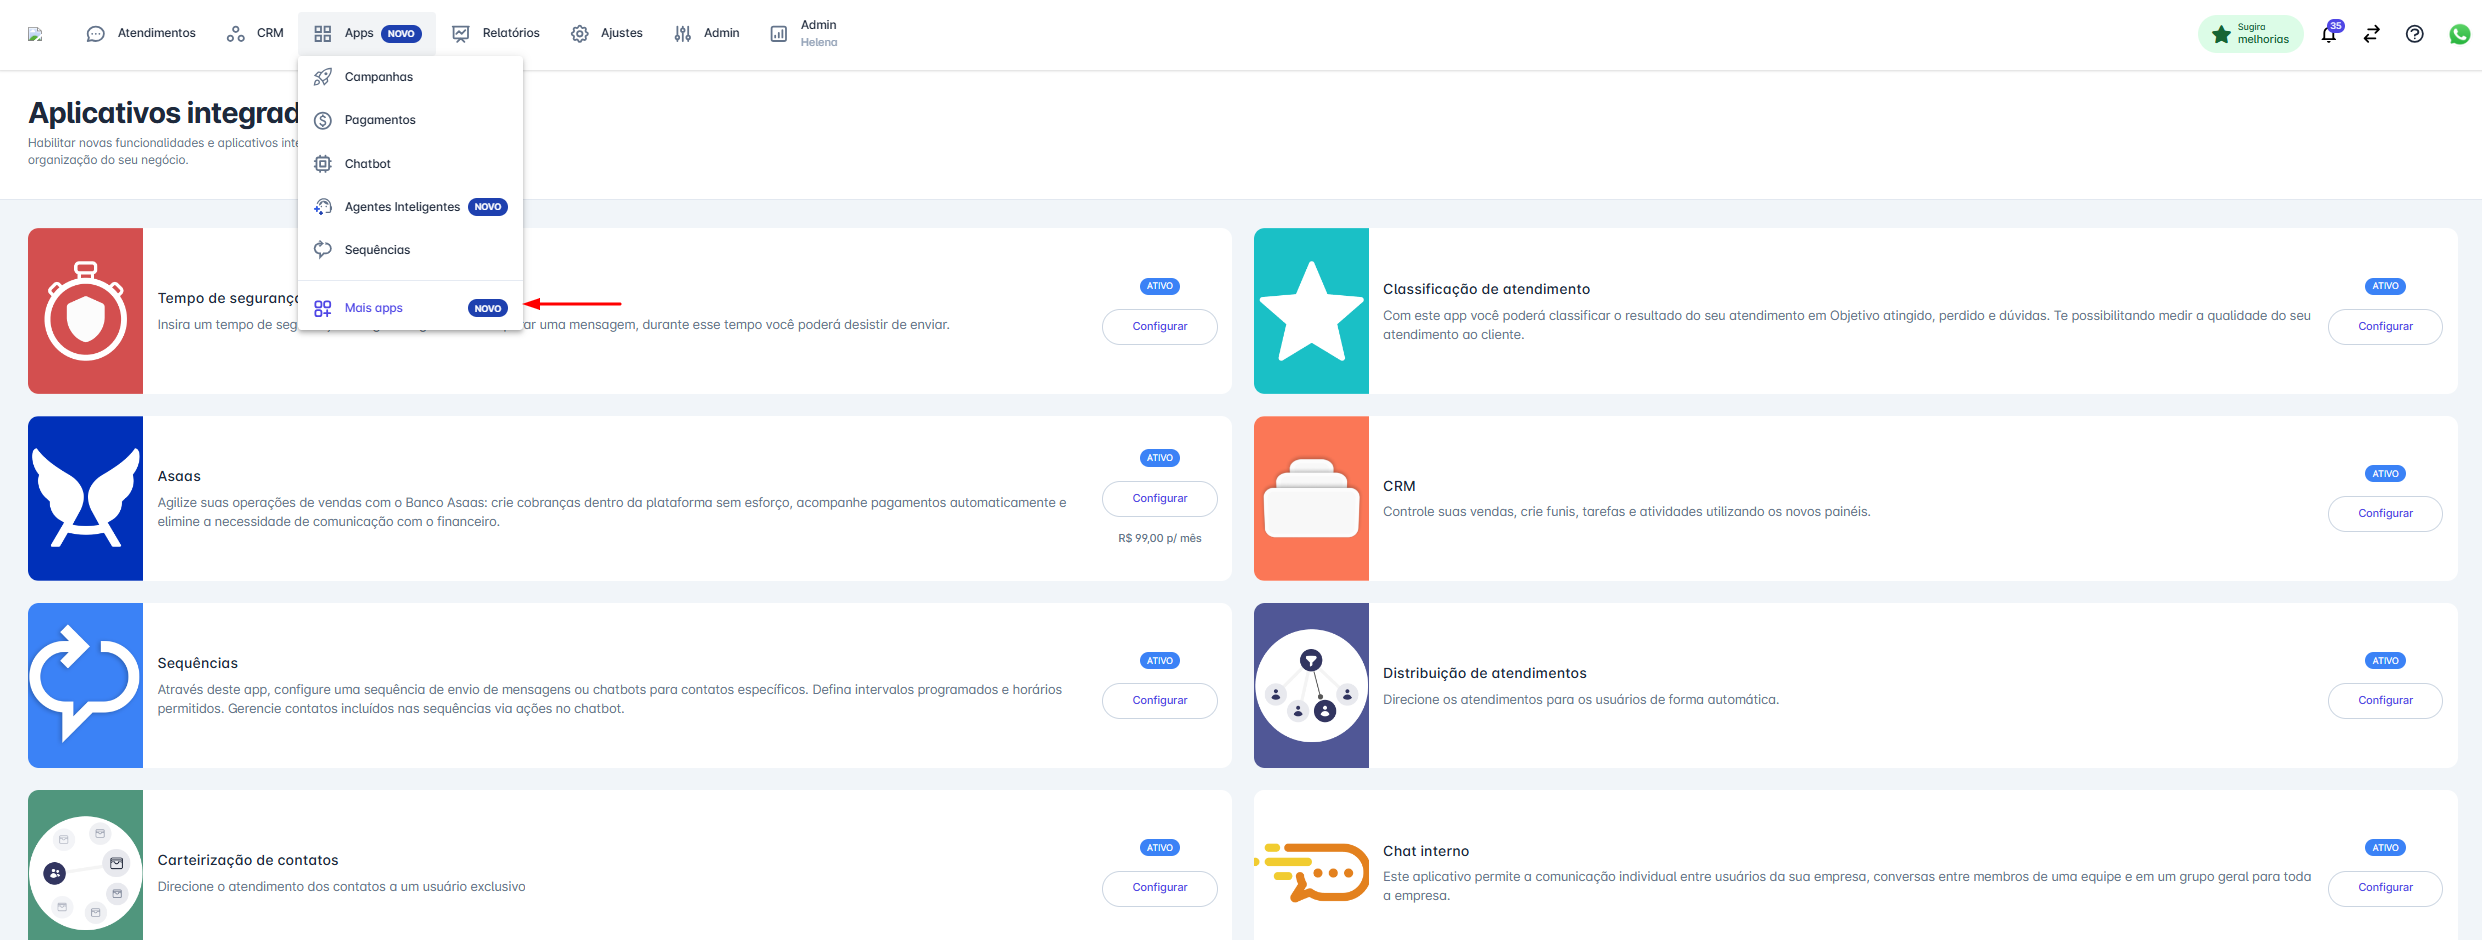
Task: Open the notifications bell icon
Action: pos(2329,34)
